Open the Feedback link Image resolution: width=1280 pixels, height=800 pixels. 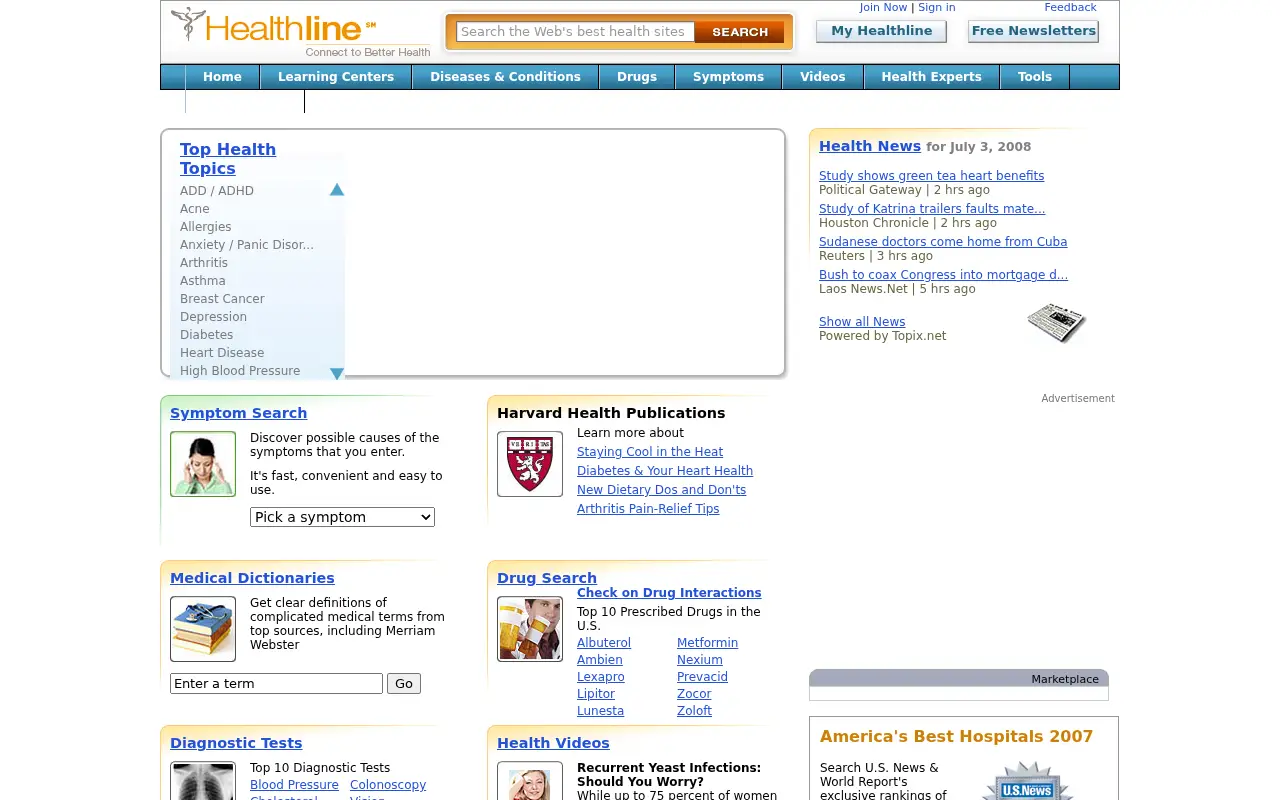click(x=1070, y=7)
